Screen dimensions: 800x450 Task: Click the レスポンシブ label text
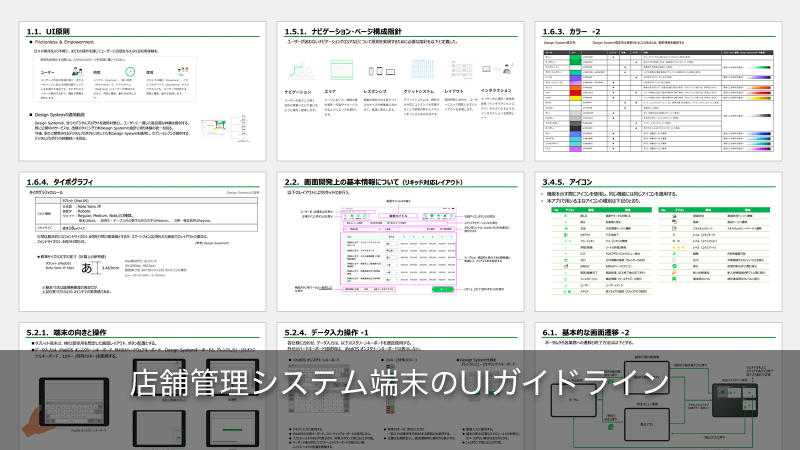pos(375,91)
